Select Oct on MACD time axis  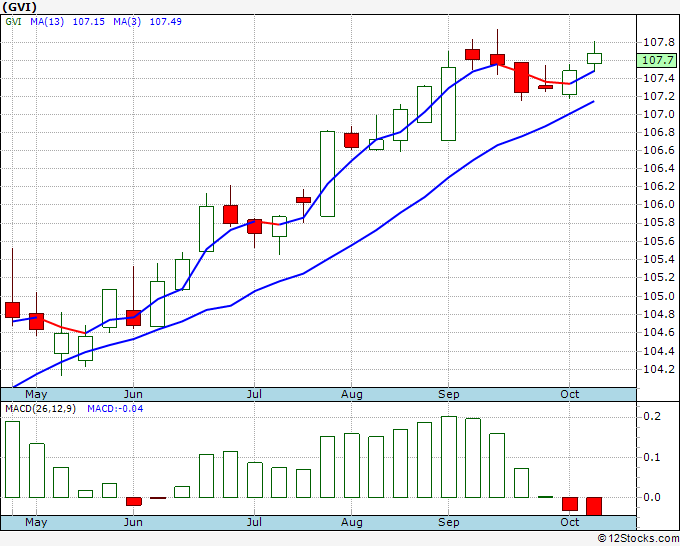pos(569,522)
